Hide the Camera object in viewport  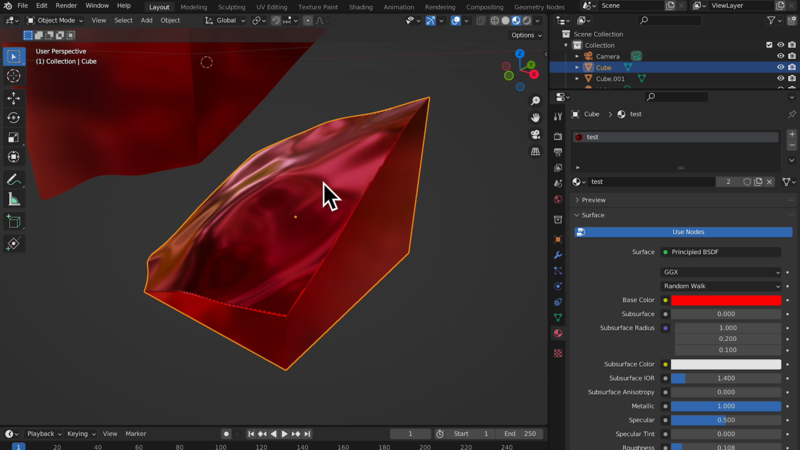tap(781, 56)
